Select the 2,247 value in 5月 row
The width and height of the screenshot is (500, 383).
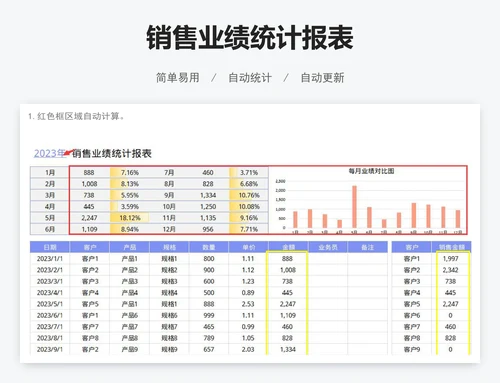[89, 218]
